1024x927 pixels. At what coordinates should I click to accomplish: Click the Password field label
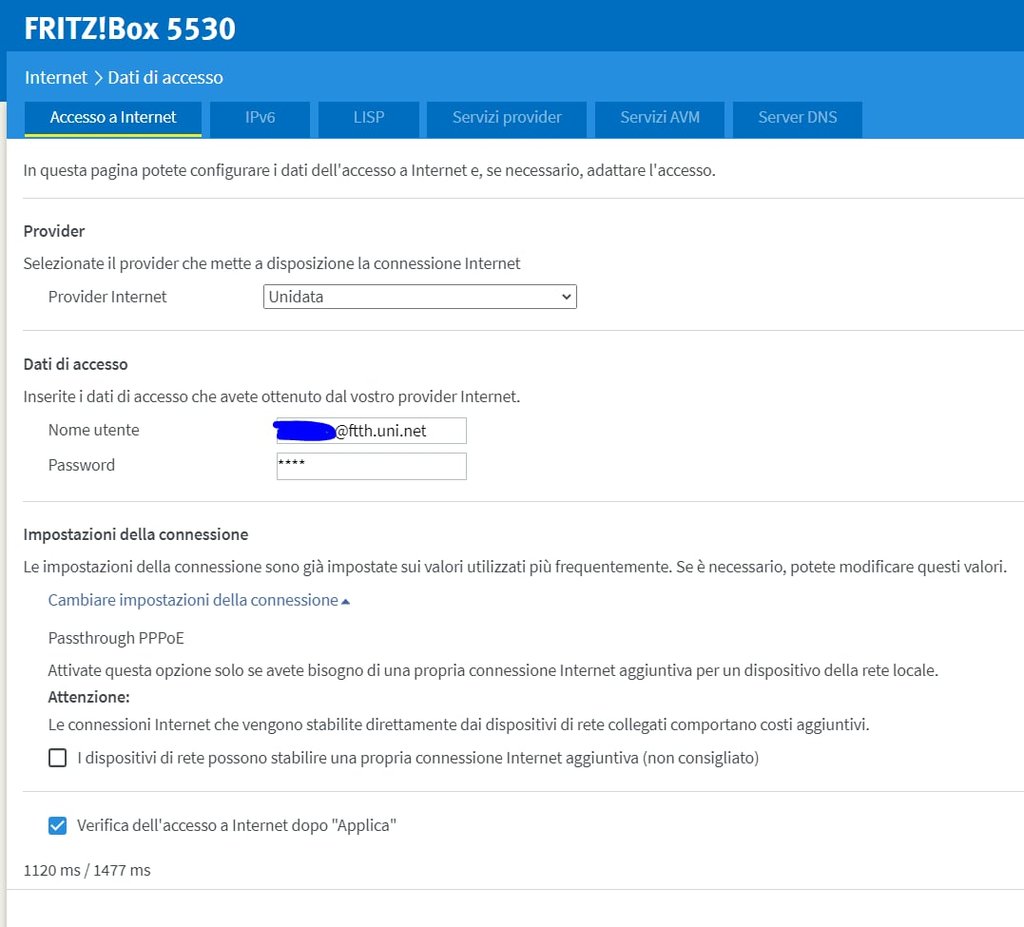coord(81,465)
